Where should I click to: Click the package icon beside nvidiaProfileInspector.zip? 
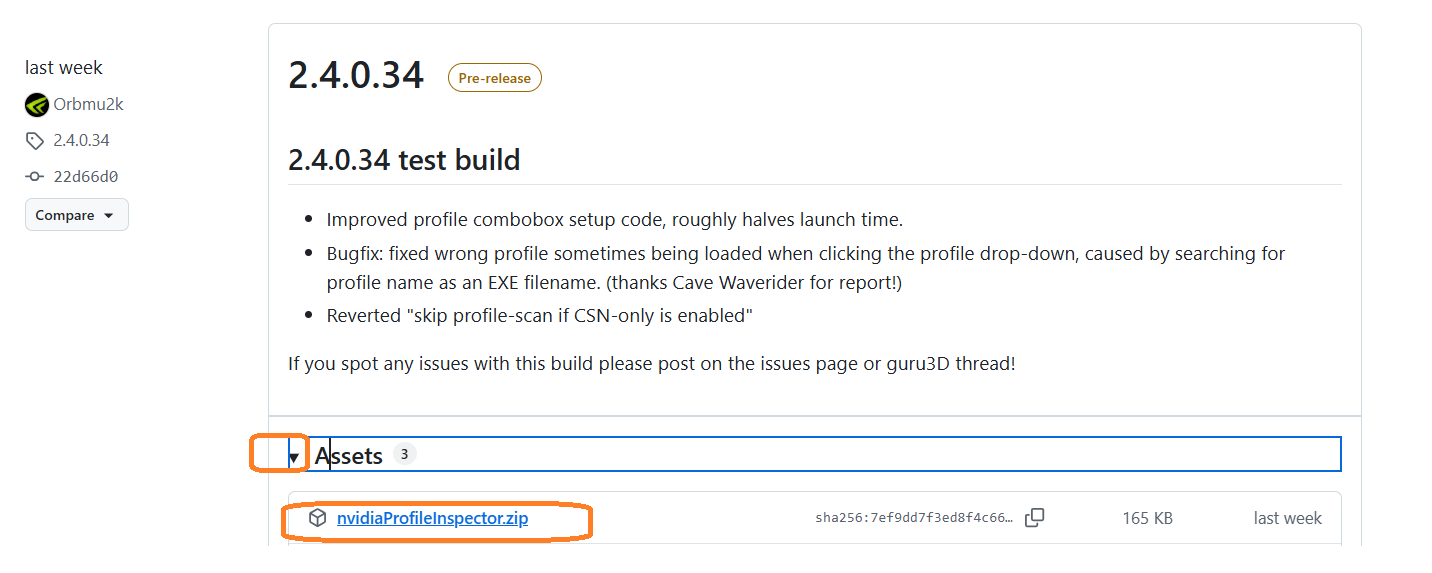pos(318,518)
